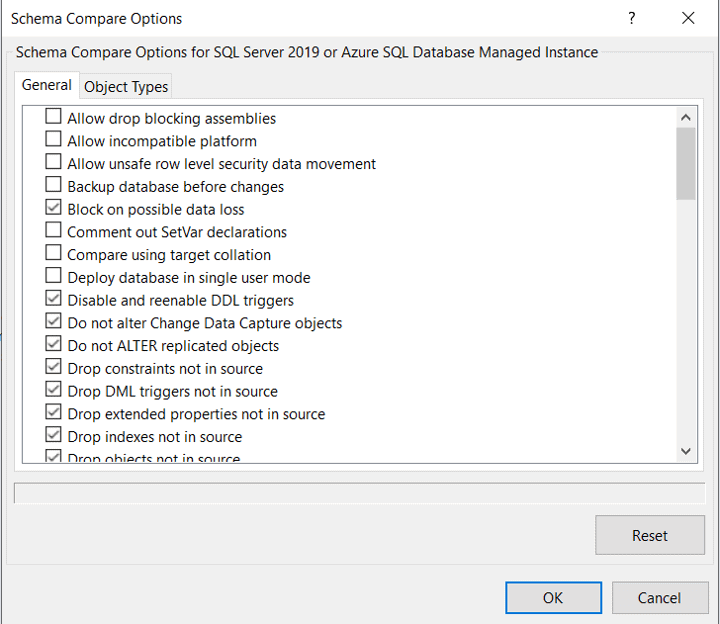Cancel the options dialog
The image size is (720, 624).
660,597
